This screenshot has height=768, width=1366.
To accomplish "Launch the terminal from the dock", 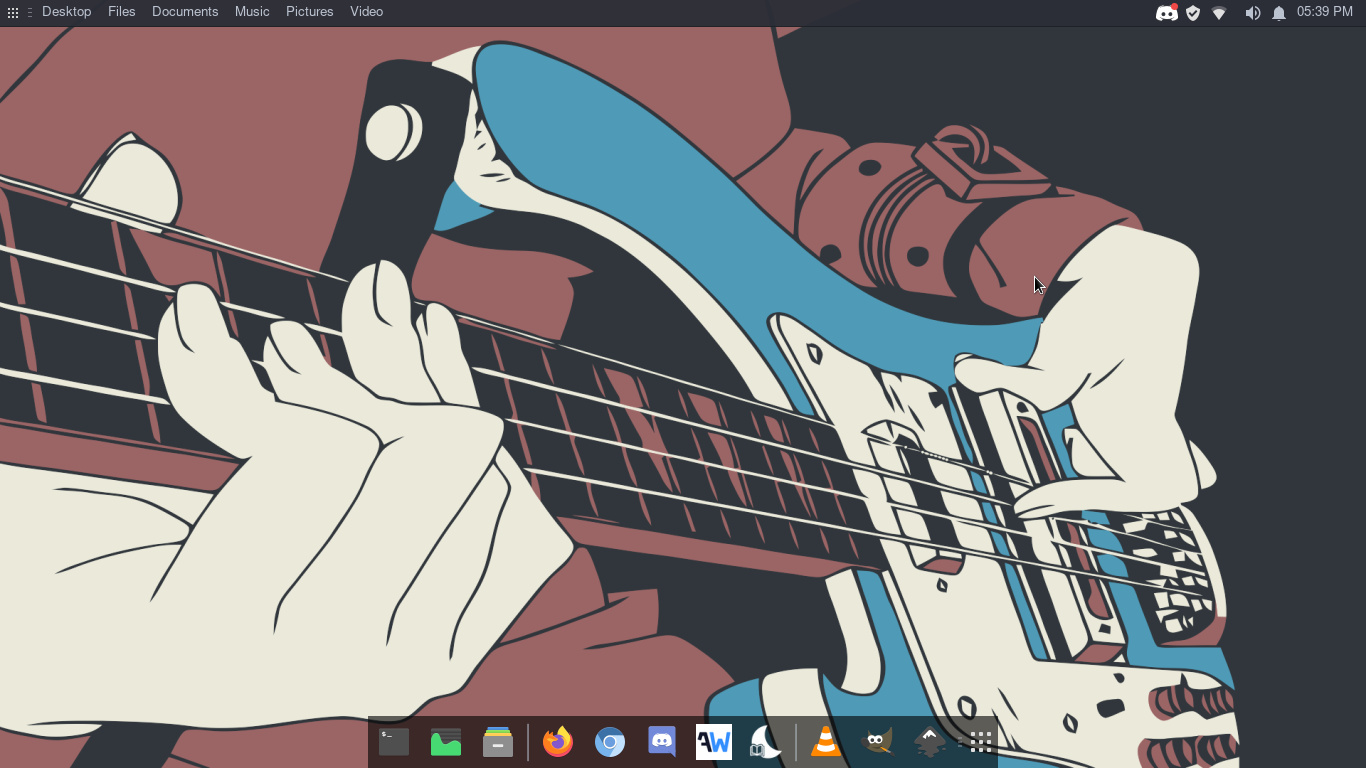I will [394, 742].
